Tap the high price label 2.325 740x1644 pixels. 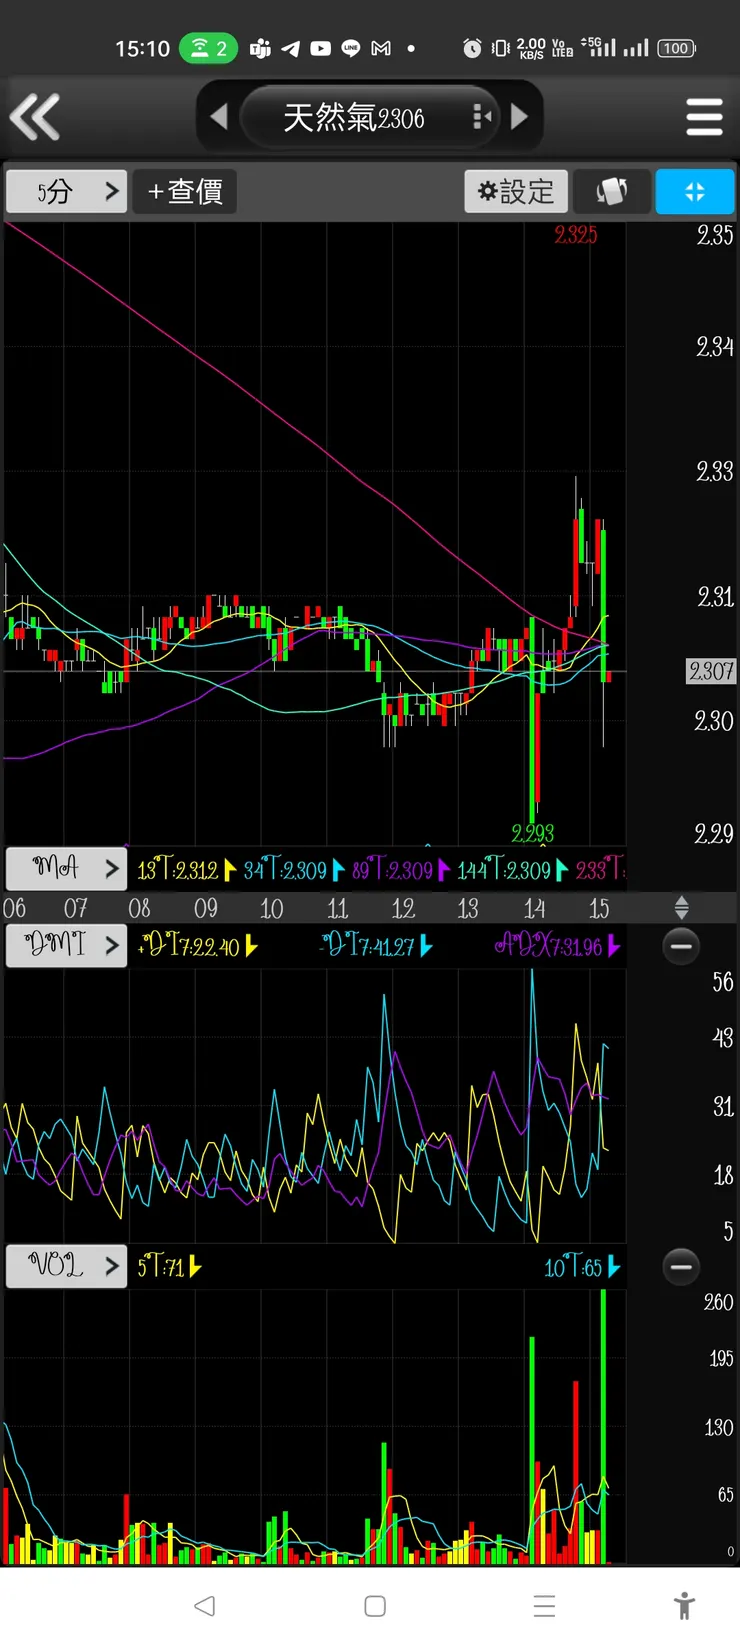(x=576, y=235)
